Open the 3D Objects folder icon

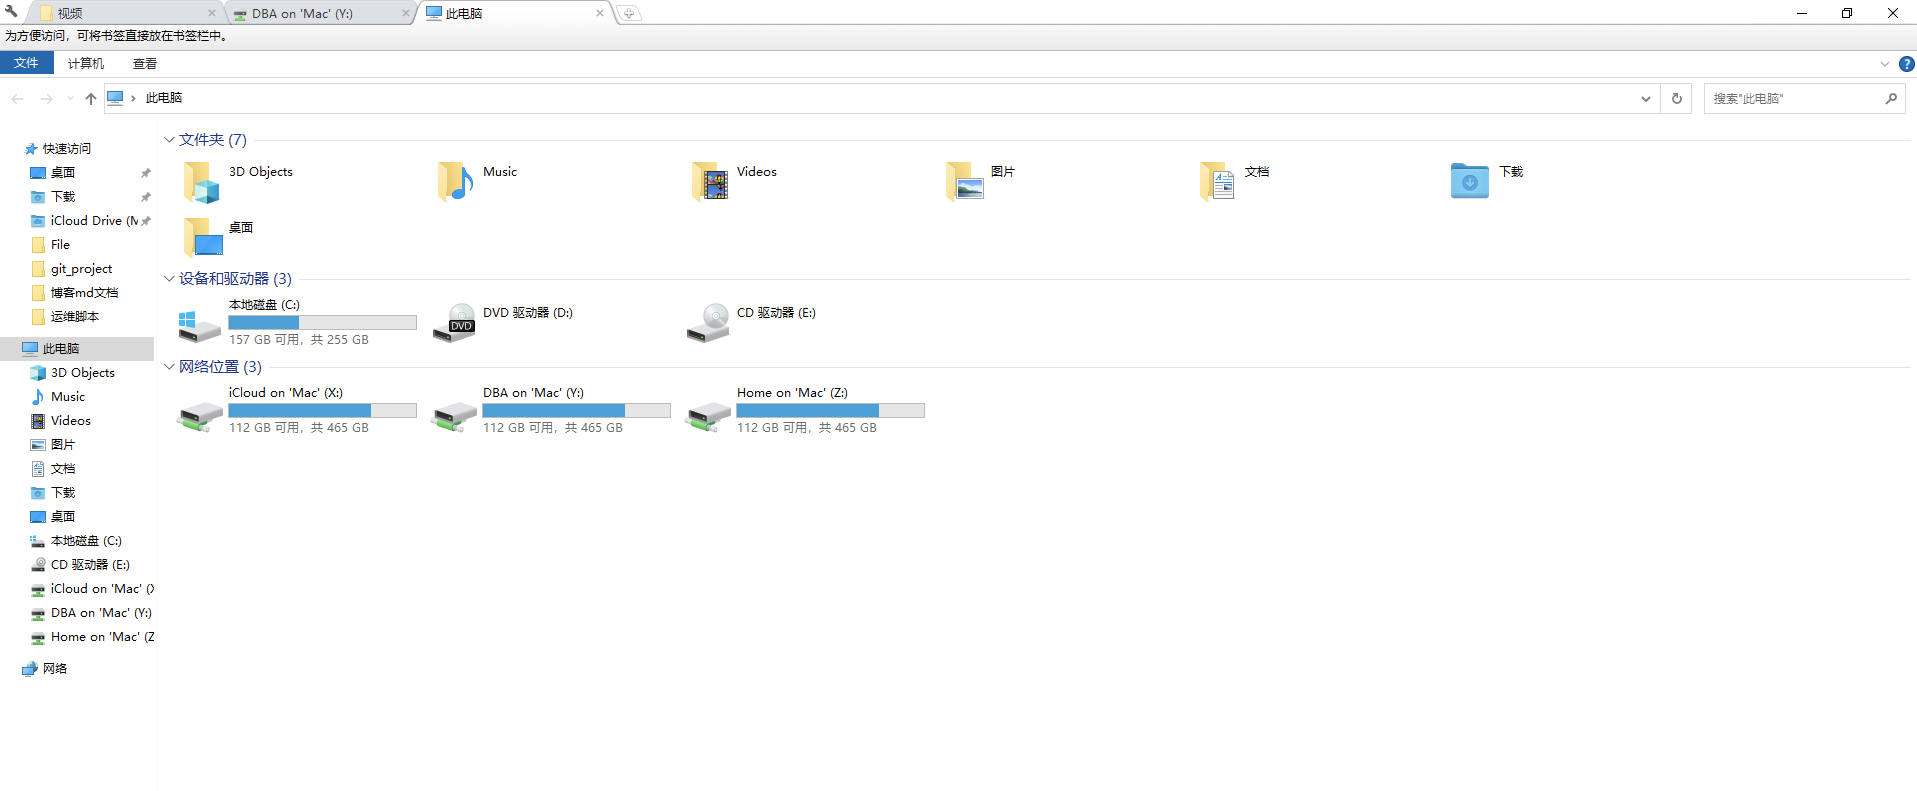pos(201,182)
